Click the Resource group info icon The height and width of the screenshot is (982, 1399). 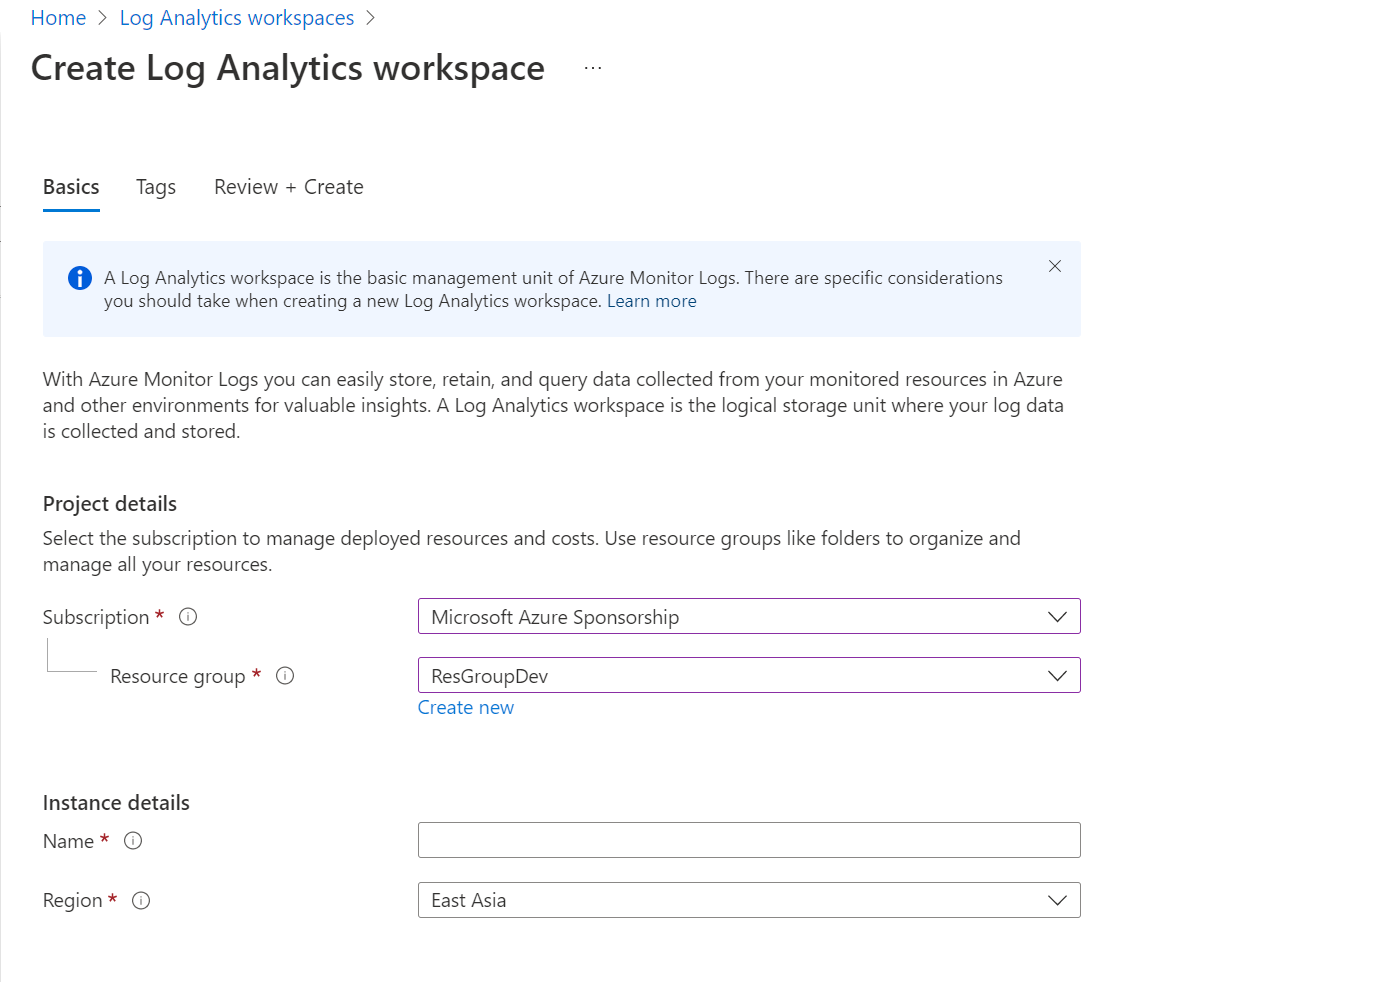click(x=285, y=676)
